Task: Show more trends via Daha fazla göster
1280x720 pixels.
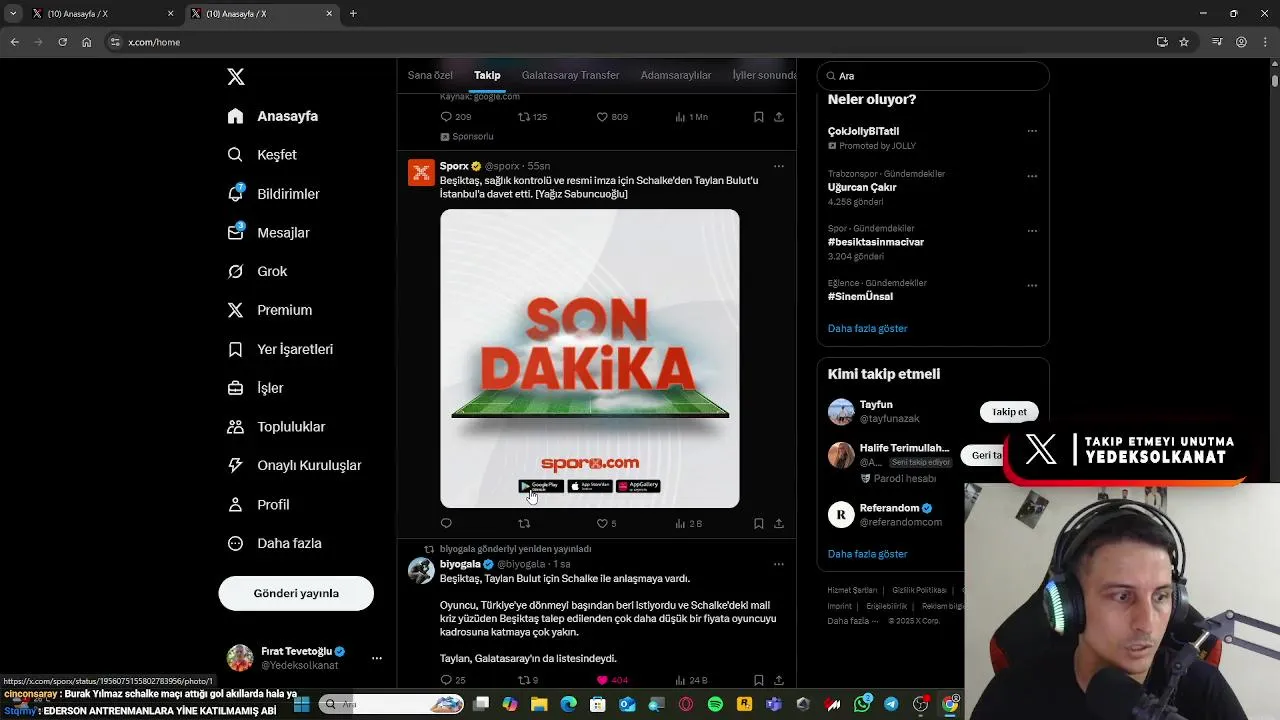Action: pos(867,328)
